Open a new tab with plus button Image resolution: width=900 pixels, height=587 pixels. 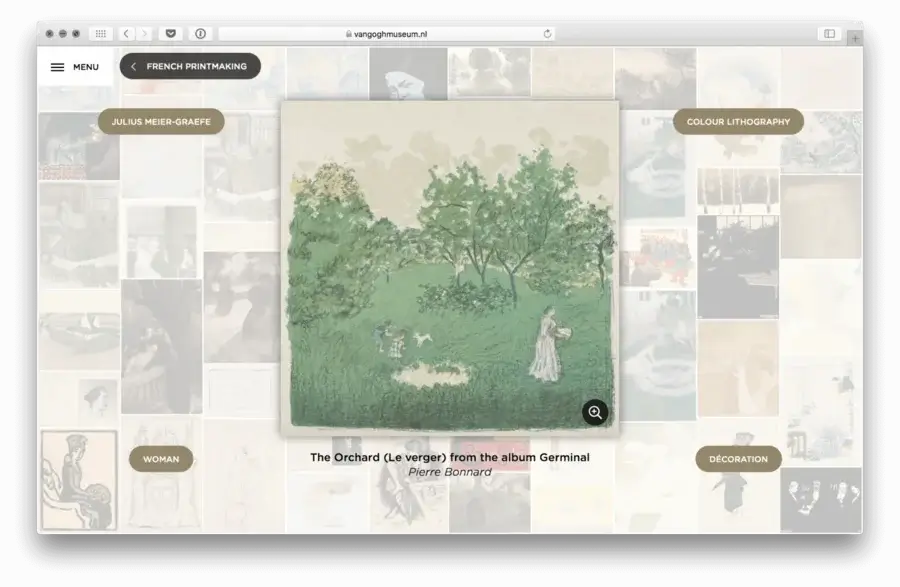tap(853, 38)
